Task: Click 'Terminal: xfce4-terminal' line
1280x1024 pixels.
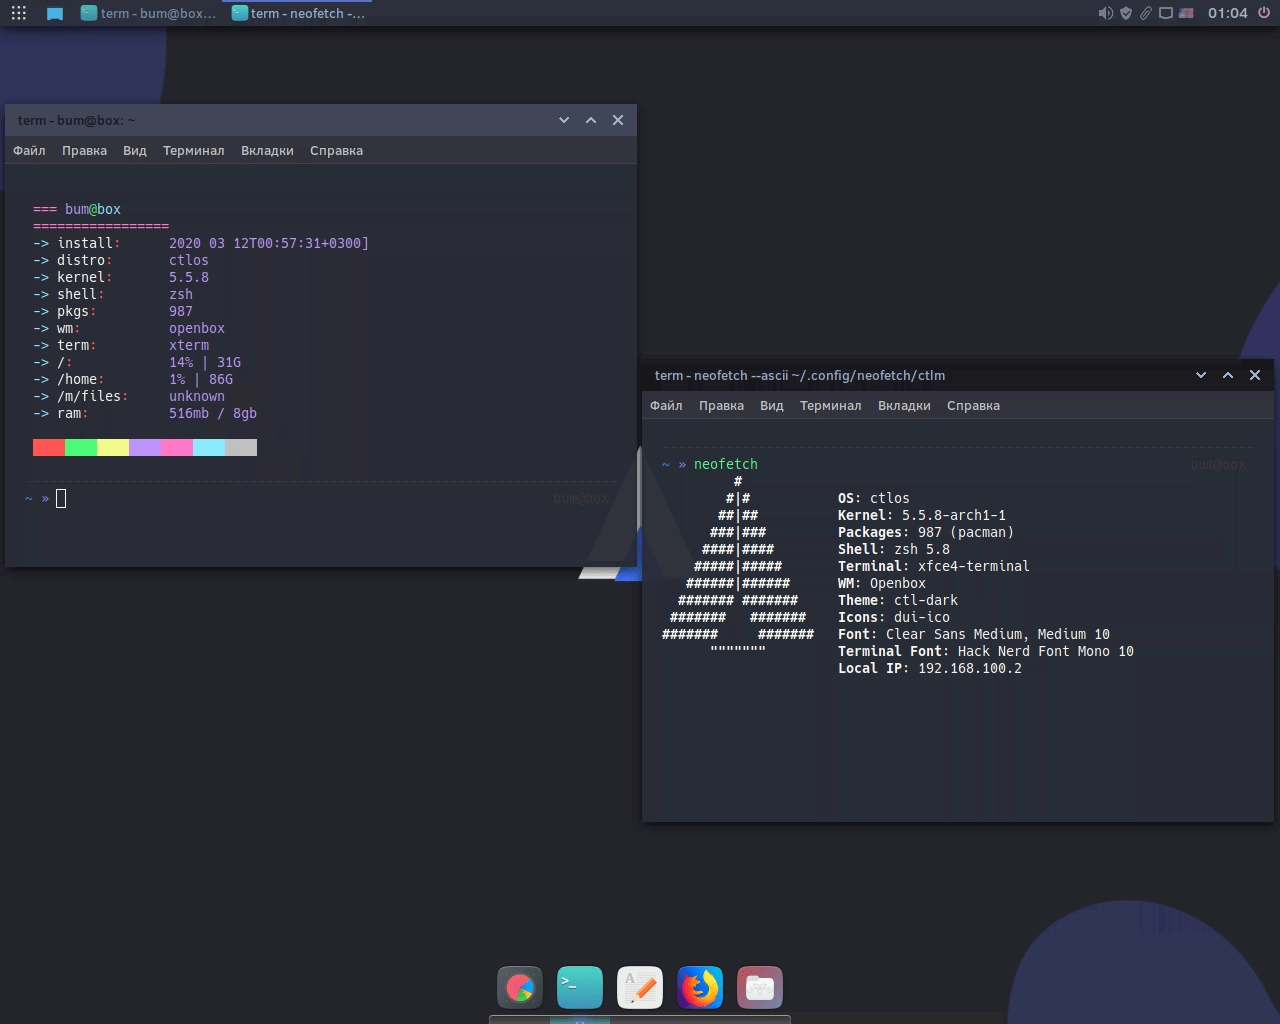Action: pyautogui.click(x=934, y=566)
